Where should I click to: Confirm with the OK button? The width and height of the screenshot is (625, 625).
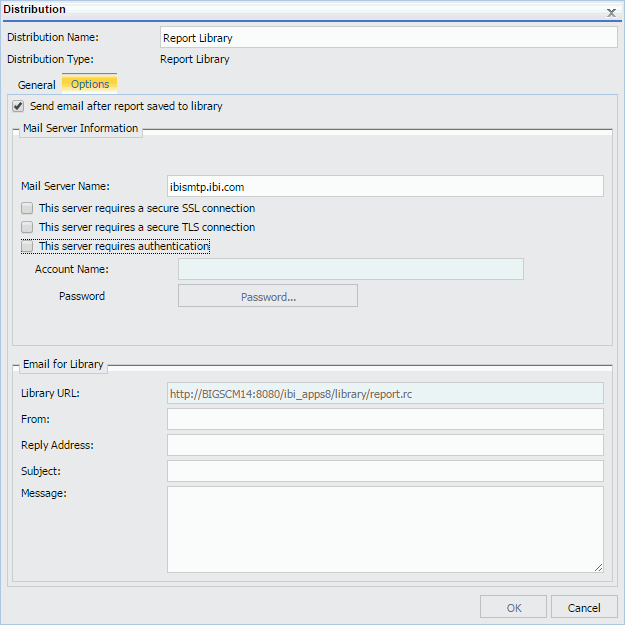[x=513, y=607]
